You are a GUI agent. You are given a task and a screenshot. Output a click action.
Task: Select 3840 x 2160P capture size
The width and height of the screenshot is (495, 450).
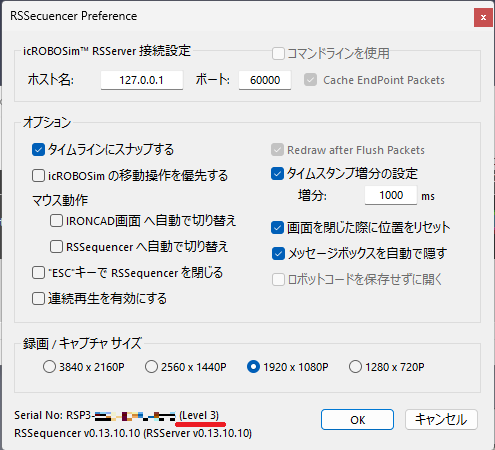point(49,367)
